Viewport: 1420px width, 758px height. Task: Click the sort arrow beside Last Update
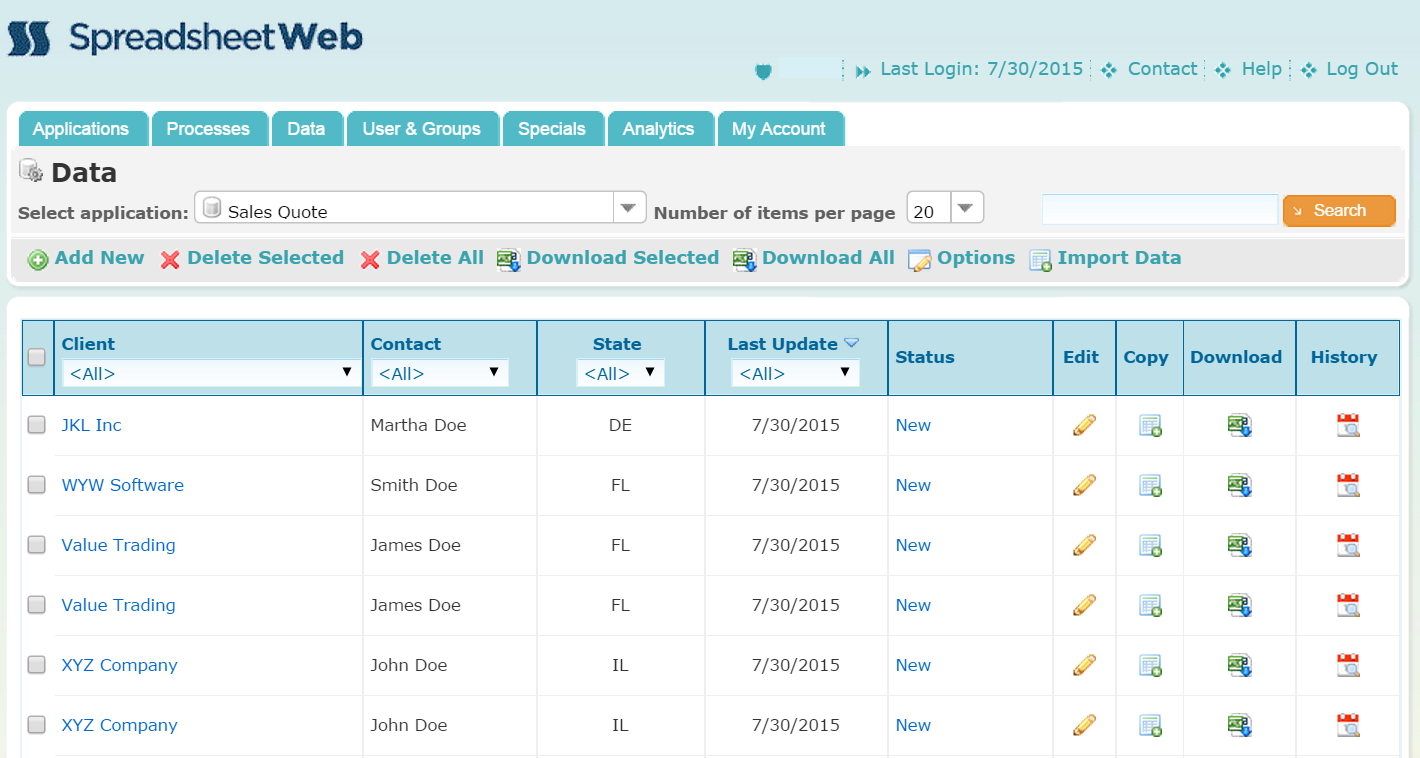point(851,343)
